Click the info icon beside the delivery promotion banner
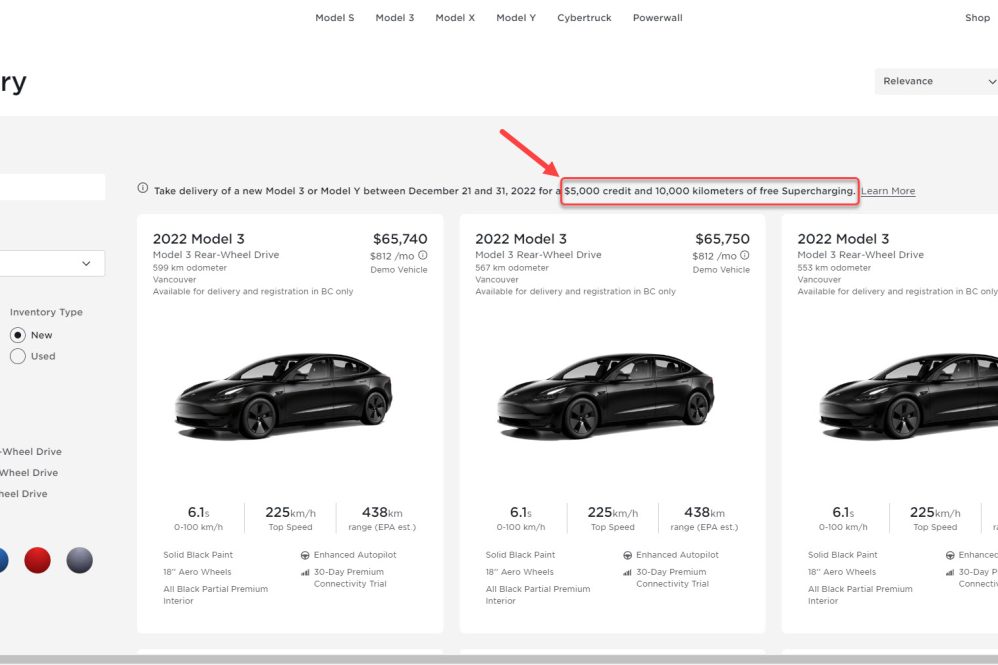 (x=143, y=189)
